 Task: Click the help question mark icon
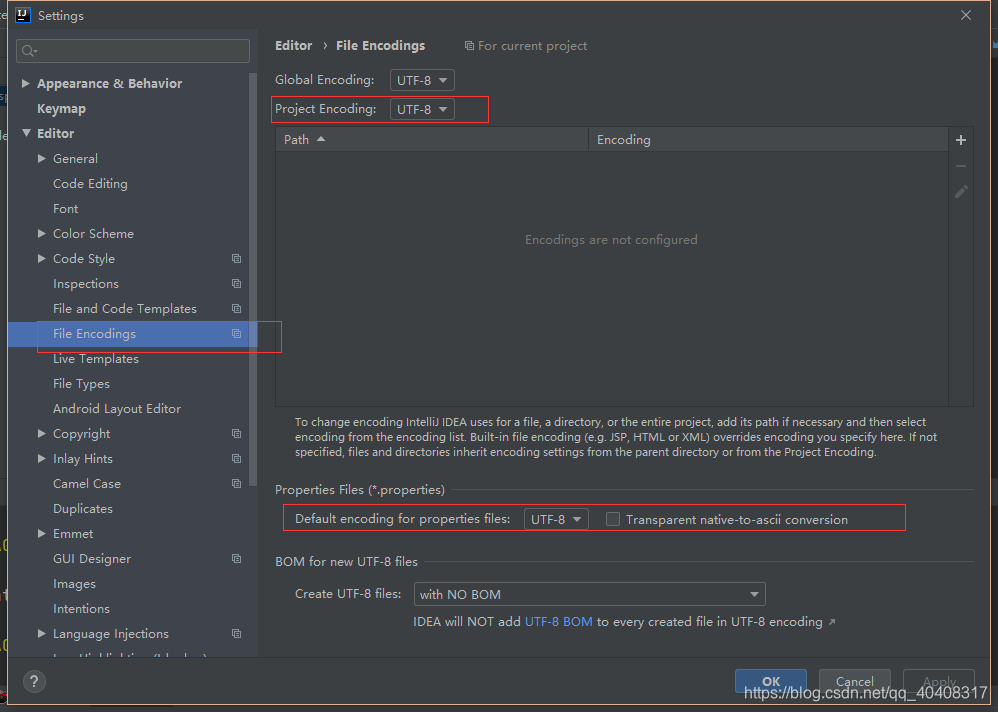coord(34,681)
